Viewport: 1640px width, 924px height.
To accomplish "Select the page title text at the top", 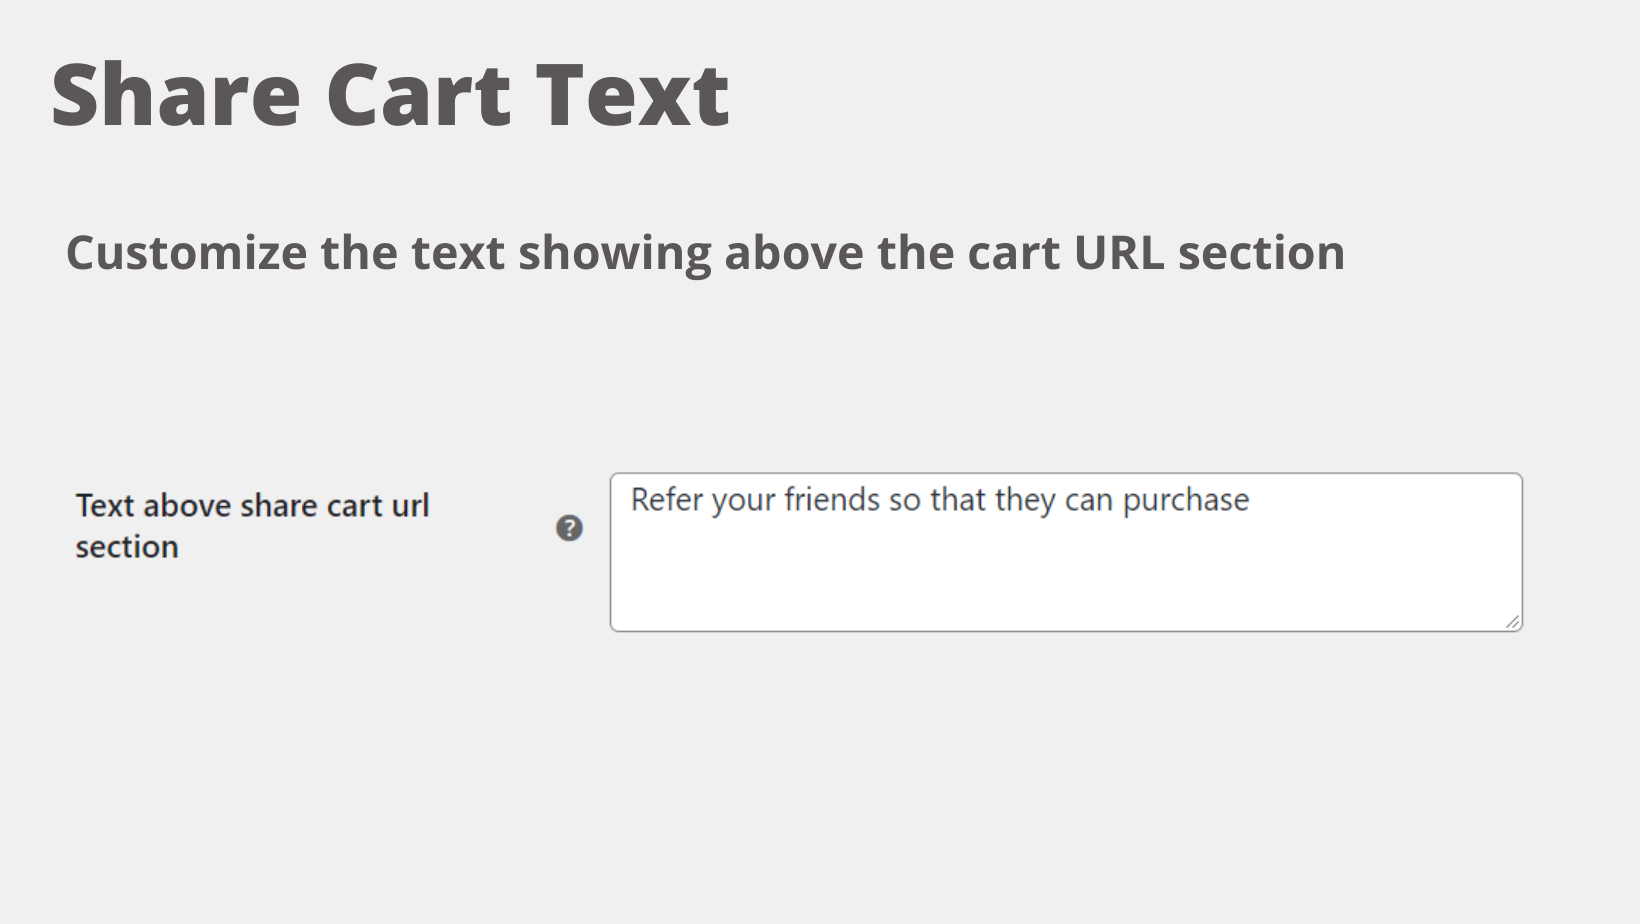I will (x=390, y=93).
